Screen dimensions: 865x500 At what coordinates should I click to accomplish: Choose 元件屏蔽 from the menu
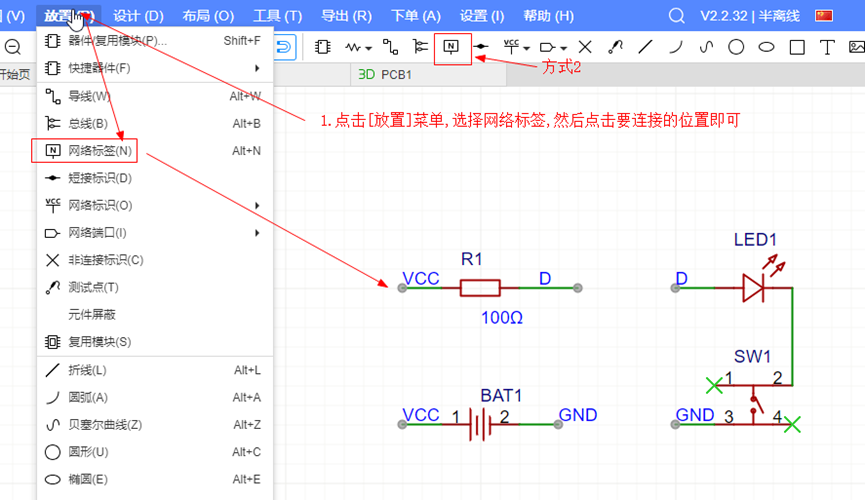point(155,315)
